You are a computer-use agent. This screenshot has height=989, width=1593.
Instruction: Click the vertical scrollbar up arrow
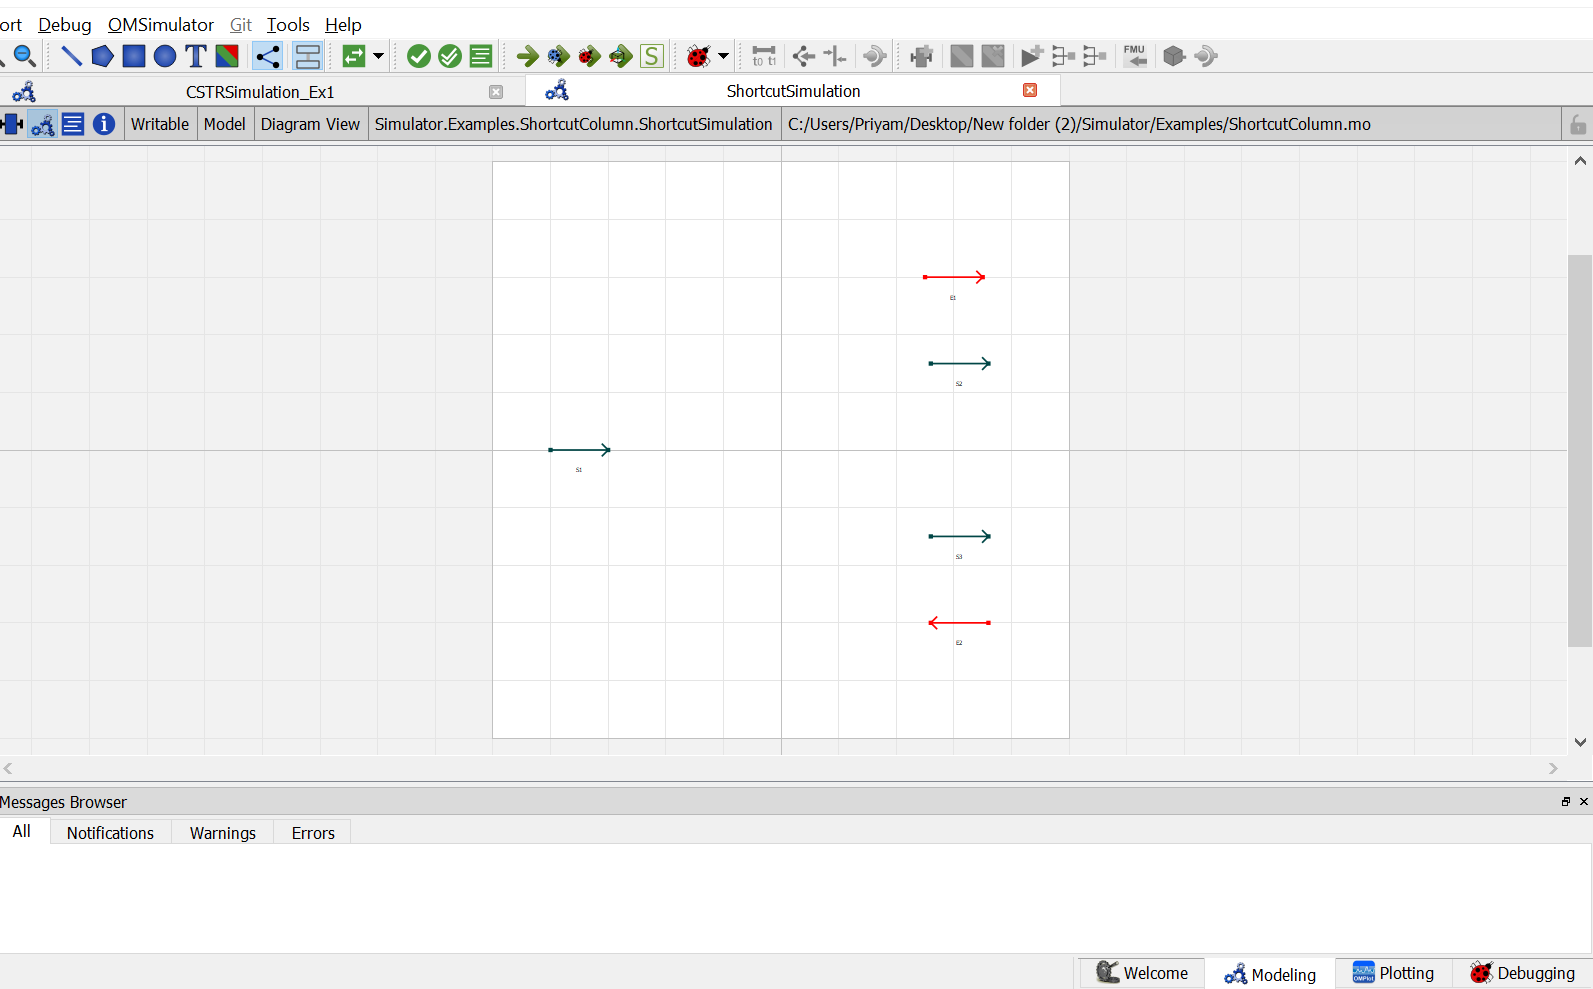1580,160
